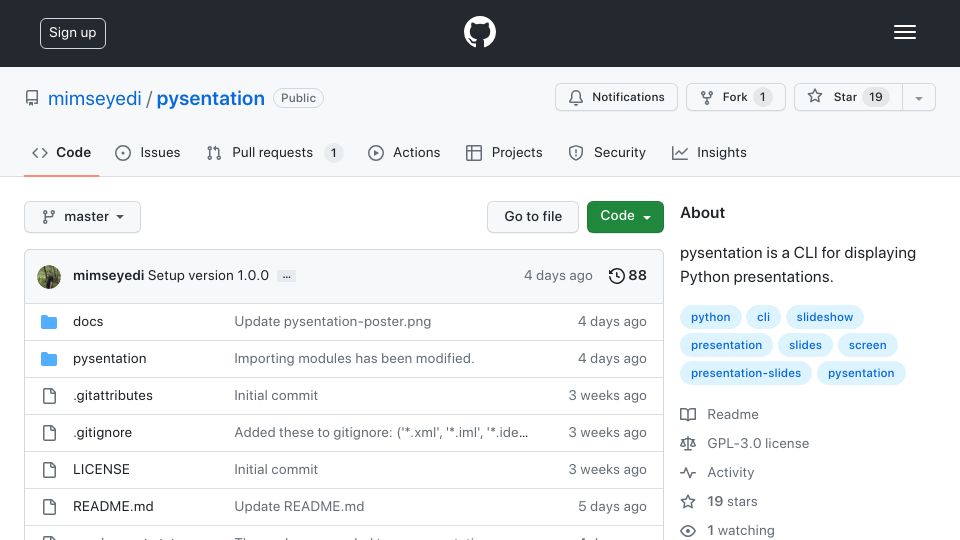Open the Security tab
The width and height of the screenshot is (960, 540).
tap(607, 152)
